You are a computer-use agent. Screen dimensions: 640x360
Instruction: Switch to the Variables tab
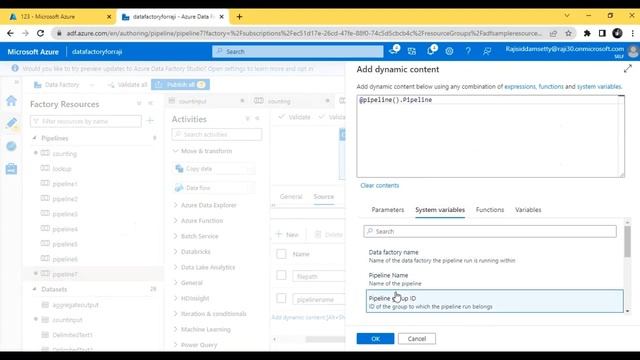[x=528, y=209]
